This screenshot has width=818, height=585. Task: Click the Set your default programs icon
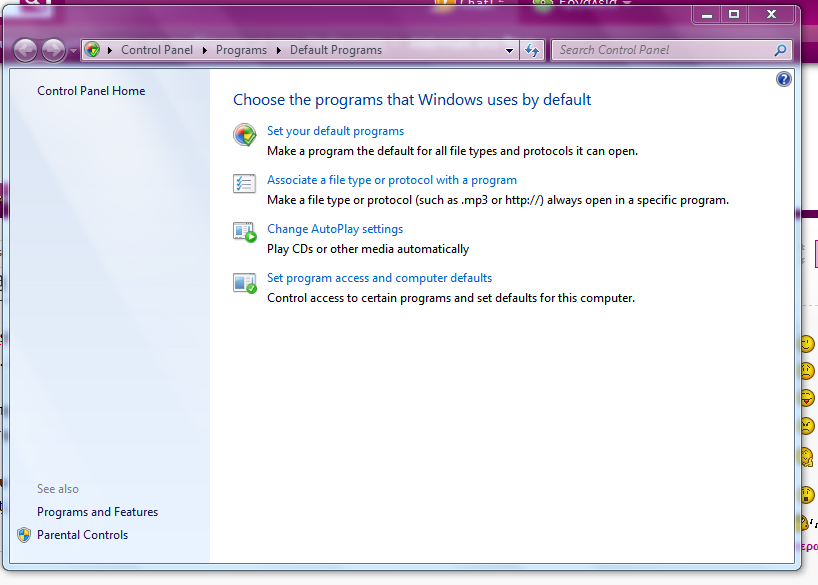pos(244,135)
